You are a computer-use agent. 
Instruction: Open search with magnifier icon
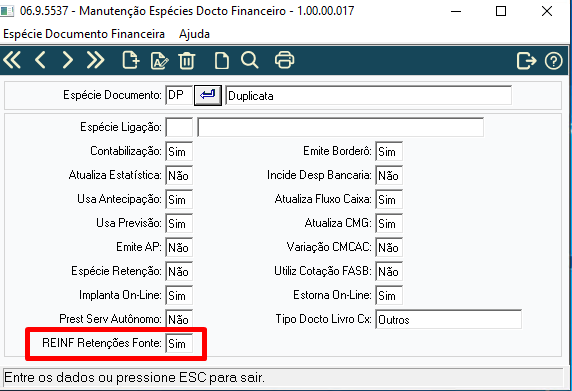pyautogui.click(x=250, y=60)
